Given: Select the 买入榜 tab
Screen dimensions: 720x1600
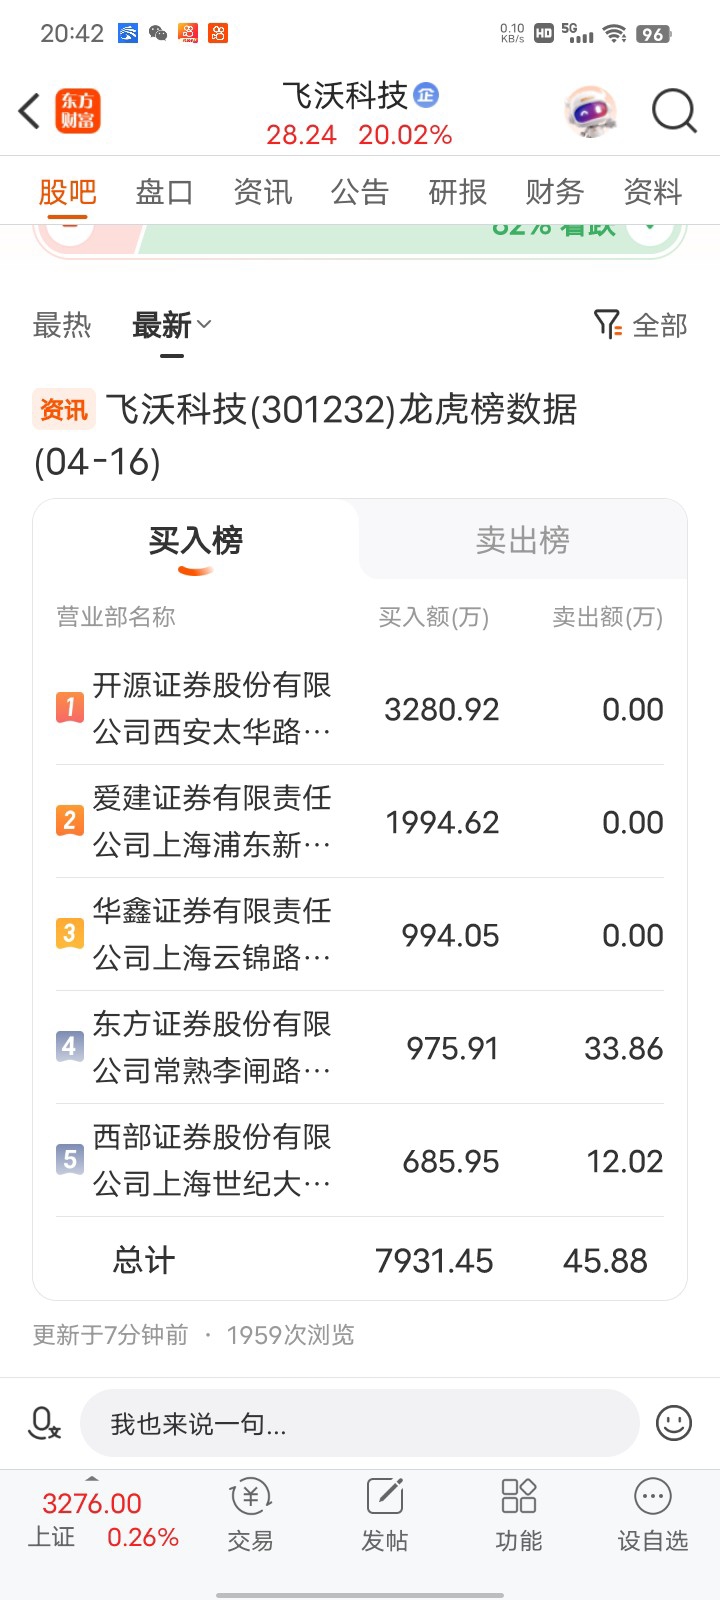Looking at the screenshot, I should point(196,540).
